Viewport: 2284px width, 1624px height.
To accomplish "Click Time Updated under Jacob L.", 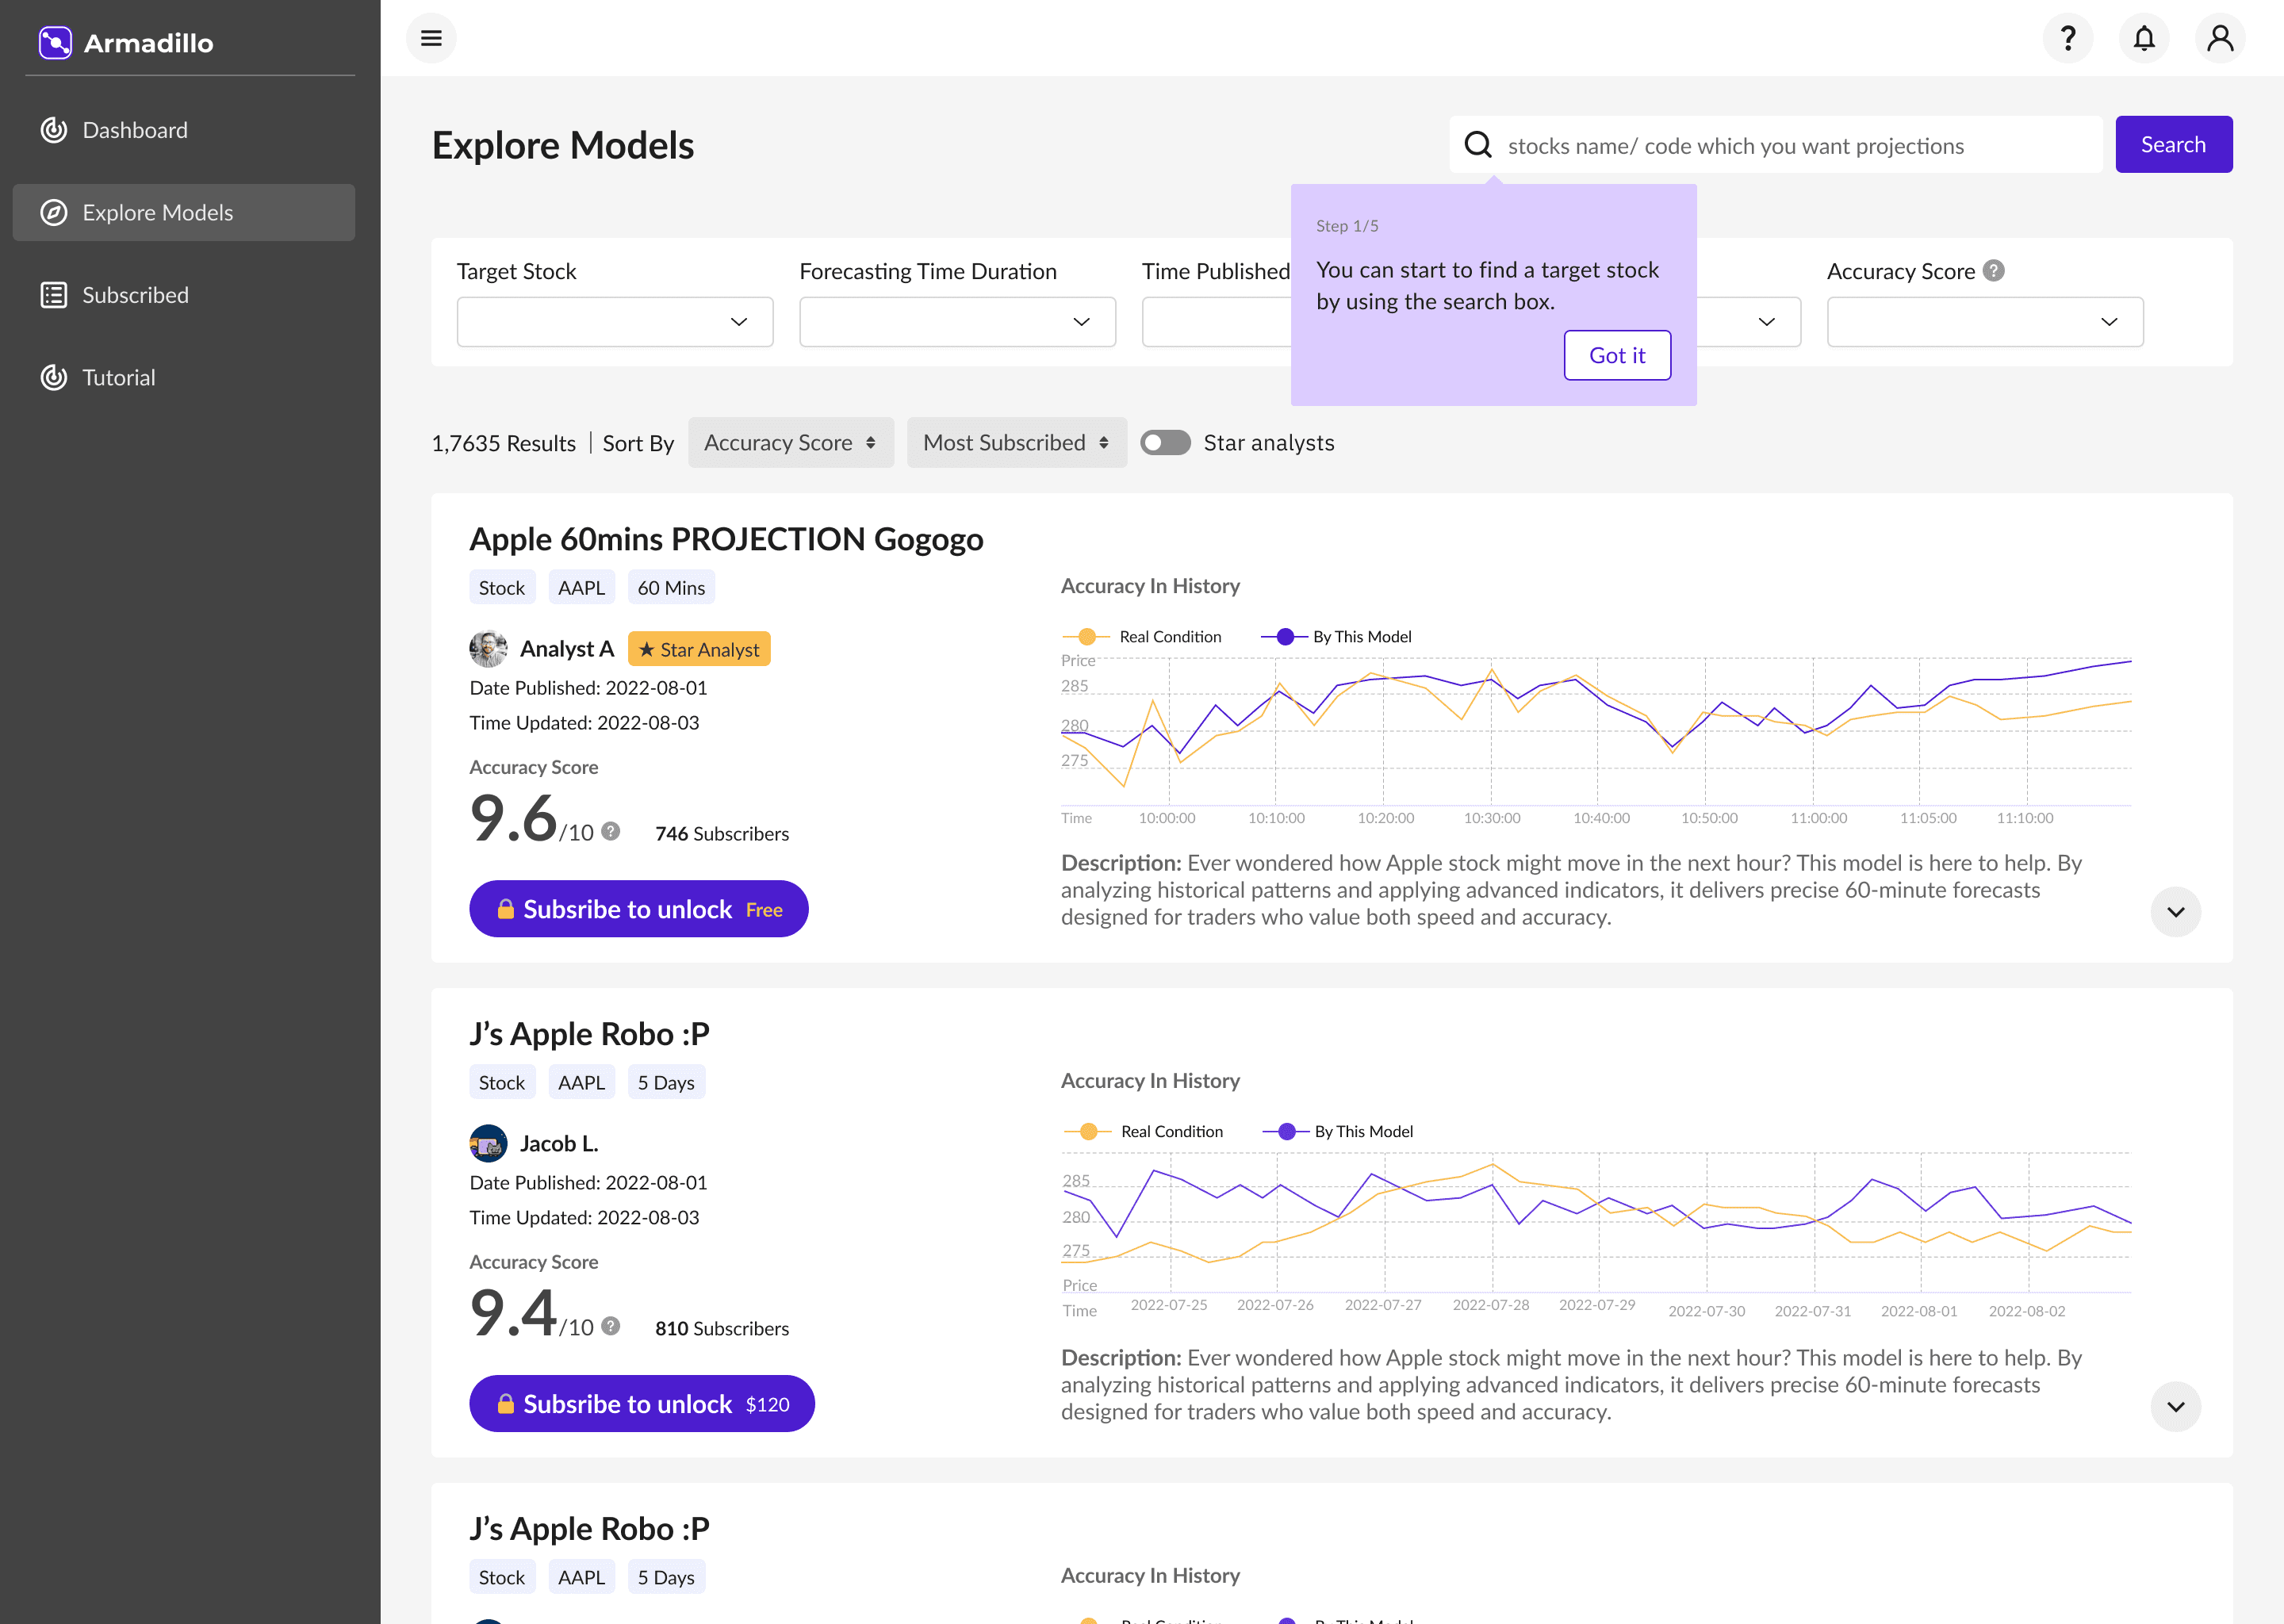I will pyautogui.click(x=584, y=1218).
